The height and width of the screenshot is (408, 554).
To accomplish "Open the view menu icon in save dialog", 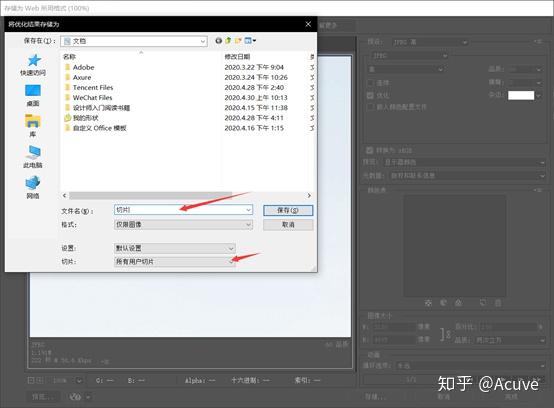I will (x=250, y=41).
